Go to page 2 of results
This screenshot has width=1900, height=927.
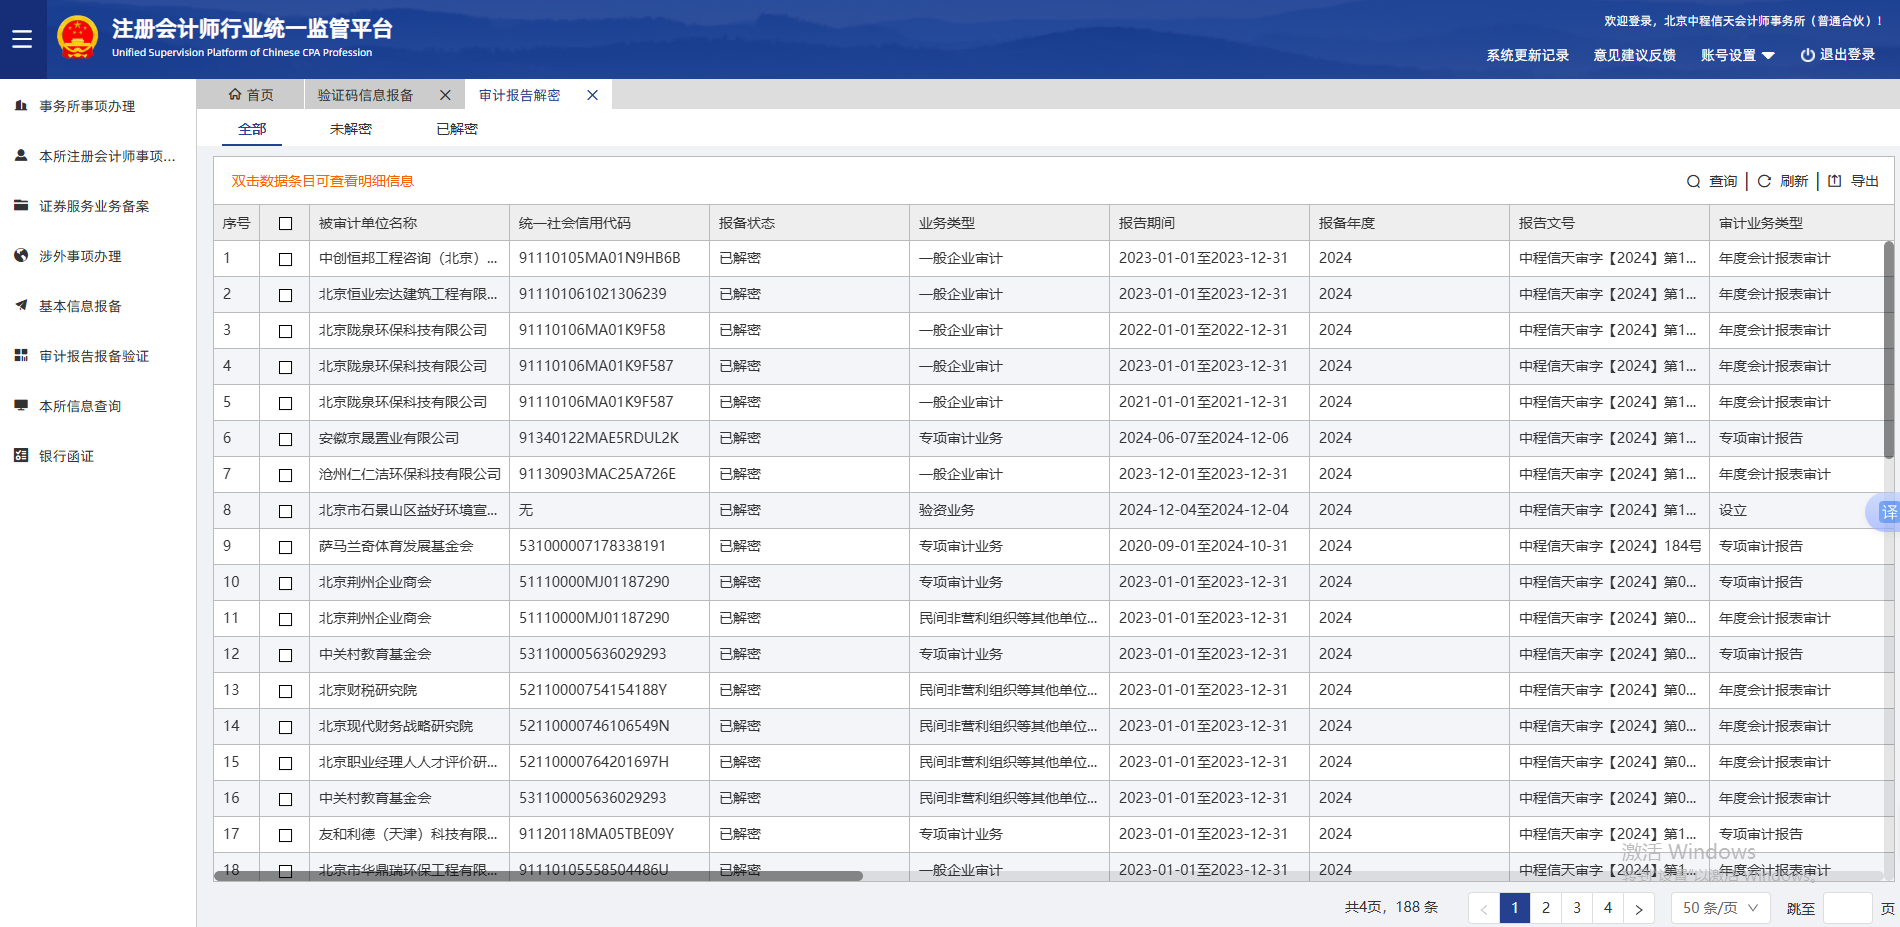(x=1546, y=908)
